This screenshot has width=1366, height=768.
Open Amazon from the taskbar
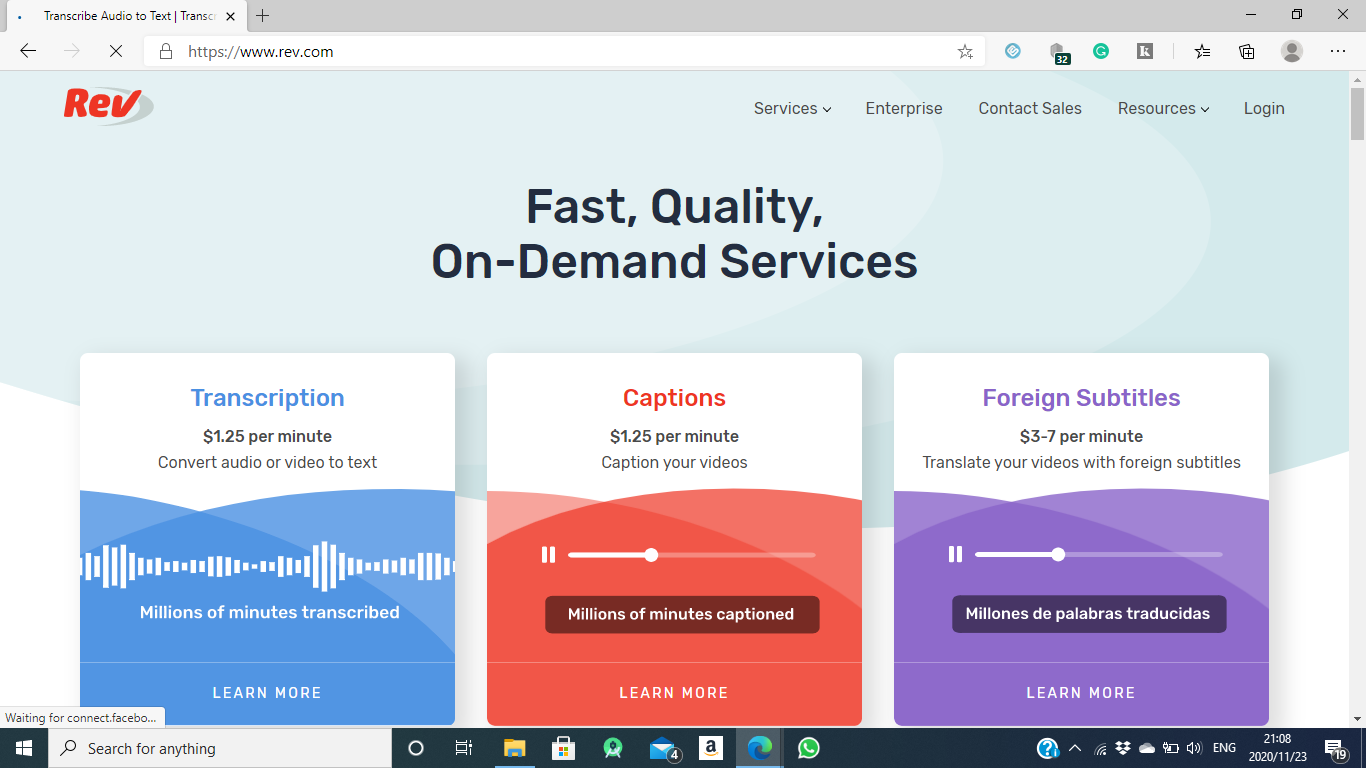(x=711, y=748)
